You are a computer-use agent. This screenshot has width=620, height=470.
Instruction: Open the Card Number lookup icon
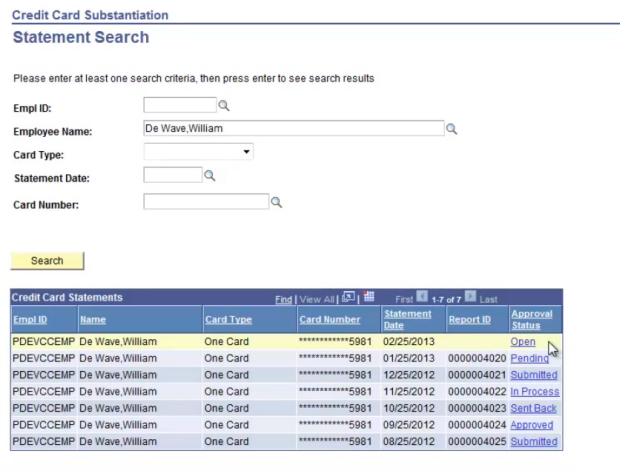(277, 202)
